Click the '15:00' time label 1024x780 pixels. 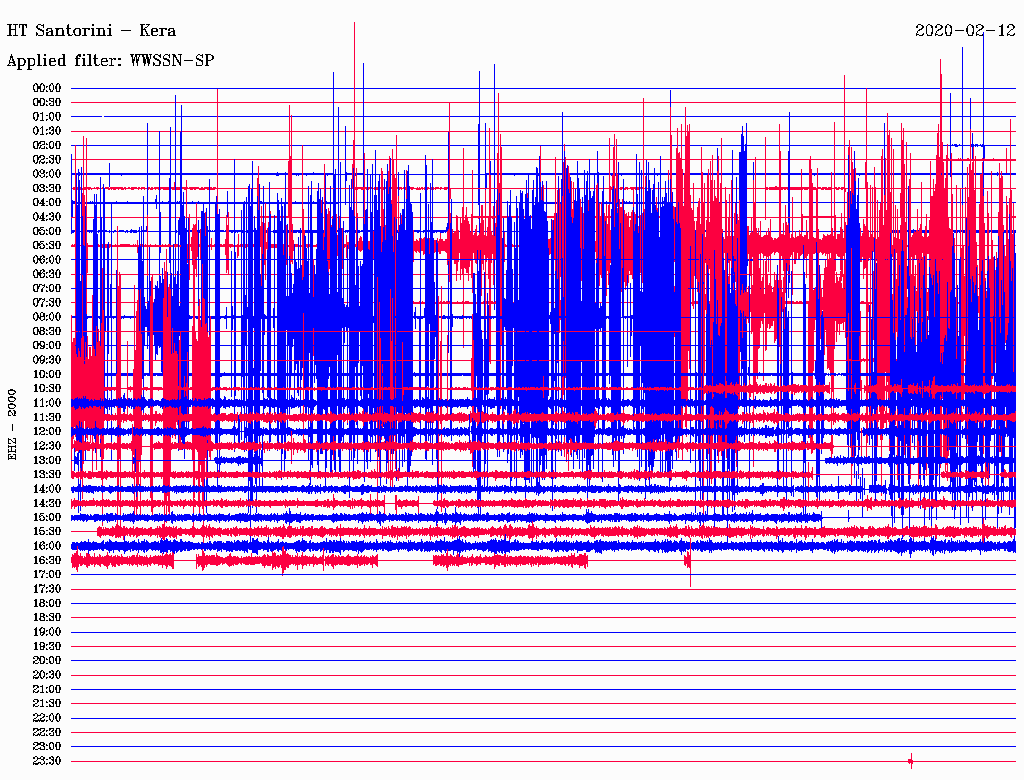click(x=47, y=517)
